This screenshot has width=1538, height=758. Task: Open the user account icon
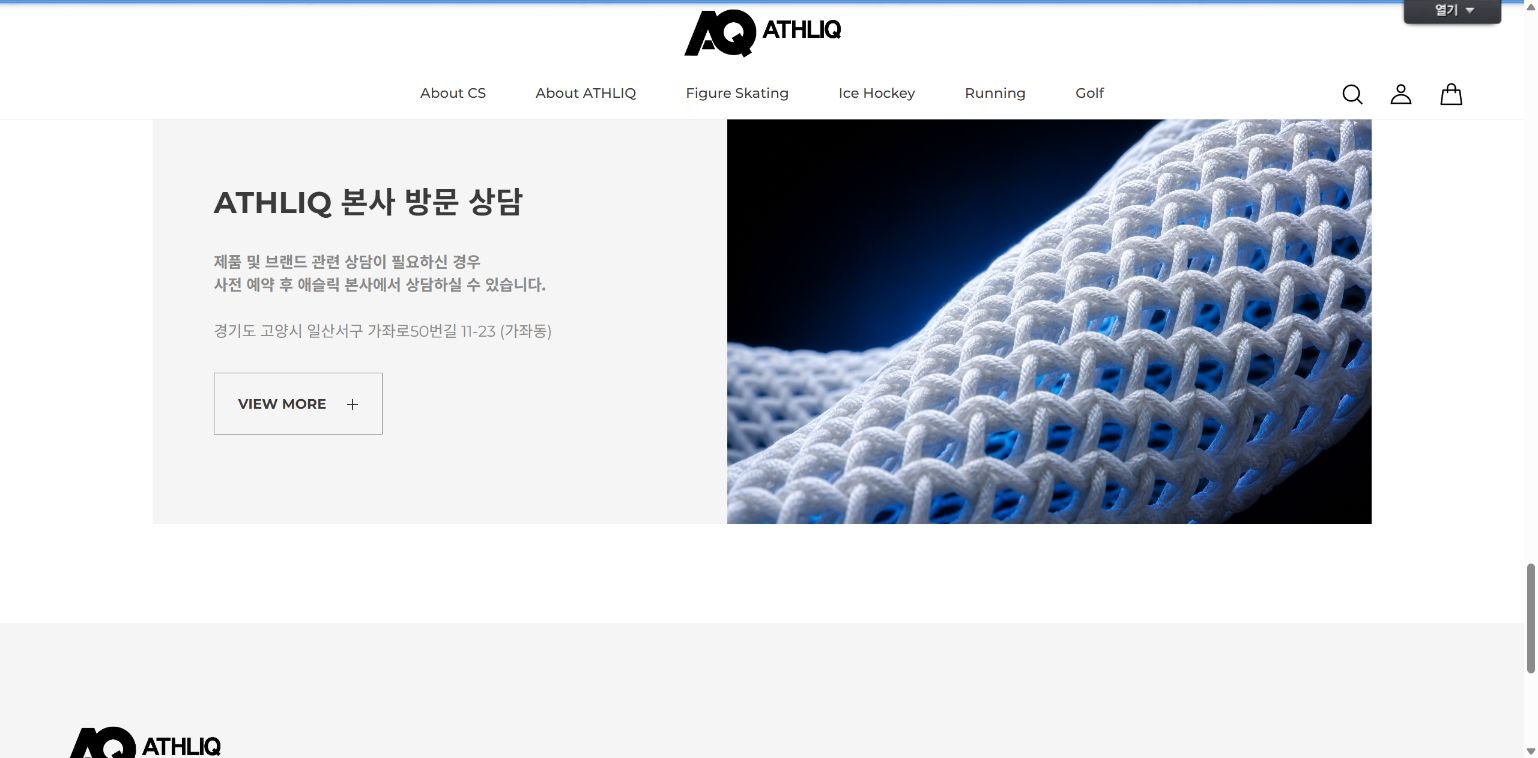pyautogui.click(x=1401, y=94)
